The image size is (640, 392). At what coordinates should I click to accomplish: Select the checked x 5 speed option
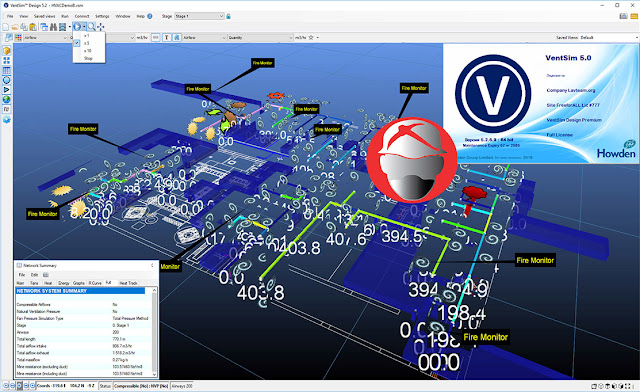click(x=89, y=43)
